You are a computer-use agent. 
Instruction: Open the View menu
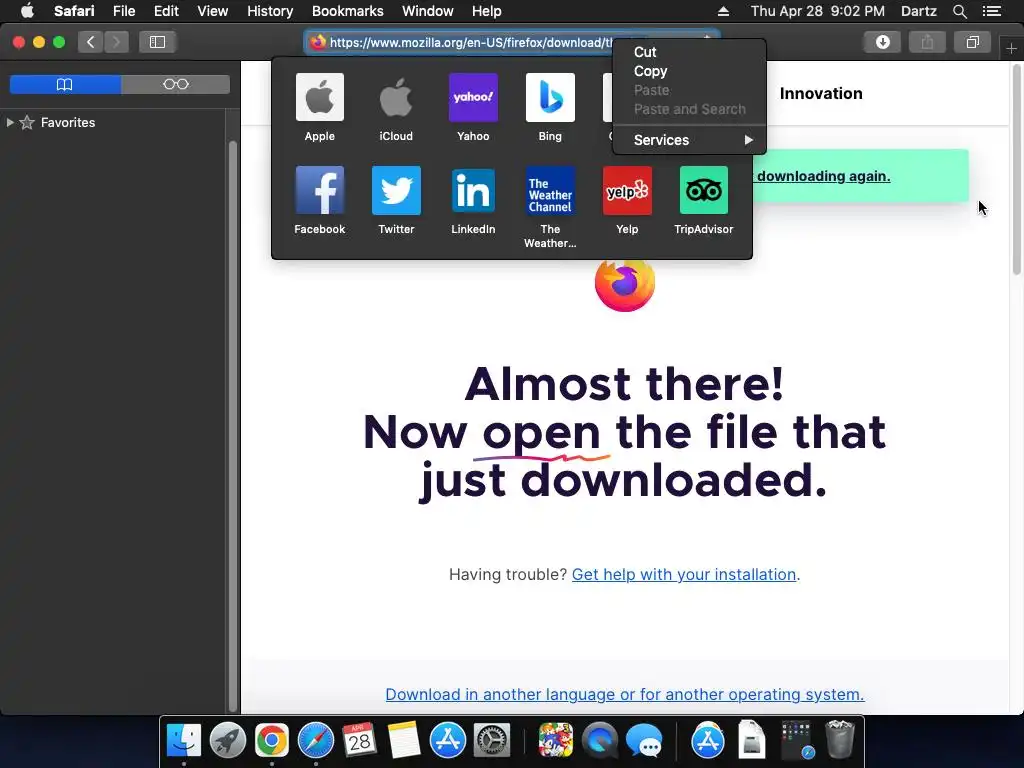(x=213, y=11)
